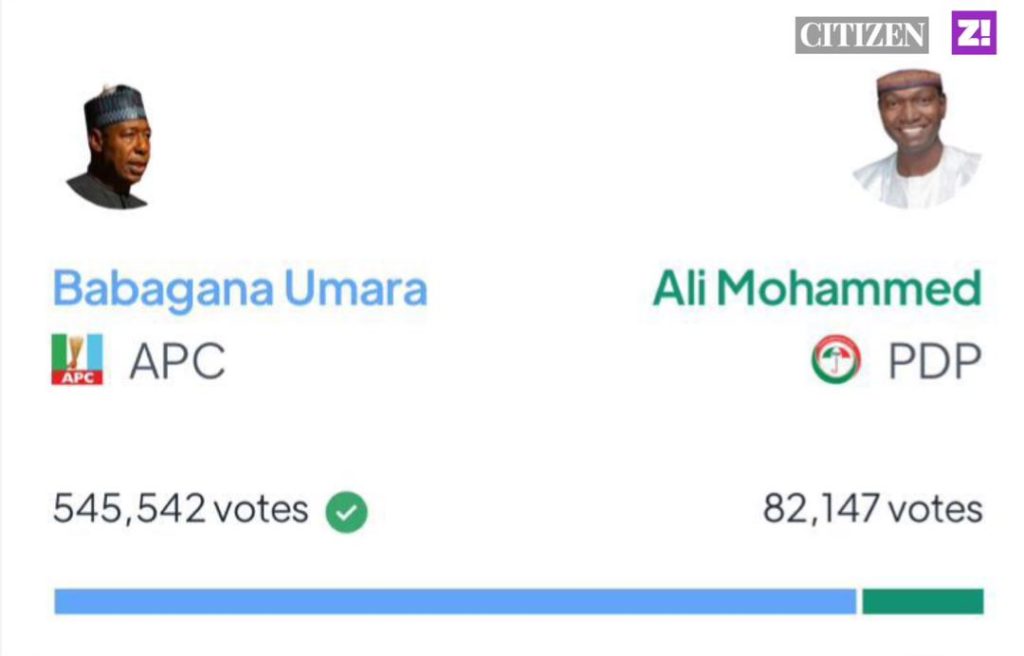Open Babagana Umara's profile photo

112,148
